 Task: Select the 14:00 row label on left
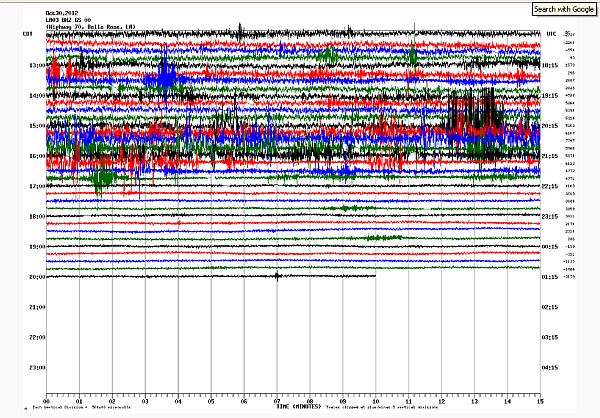click(34, 96)
